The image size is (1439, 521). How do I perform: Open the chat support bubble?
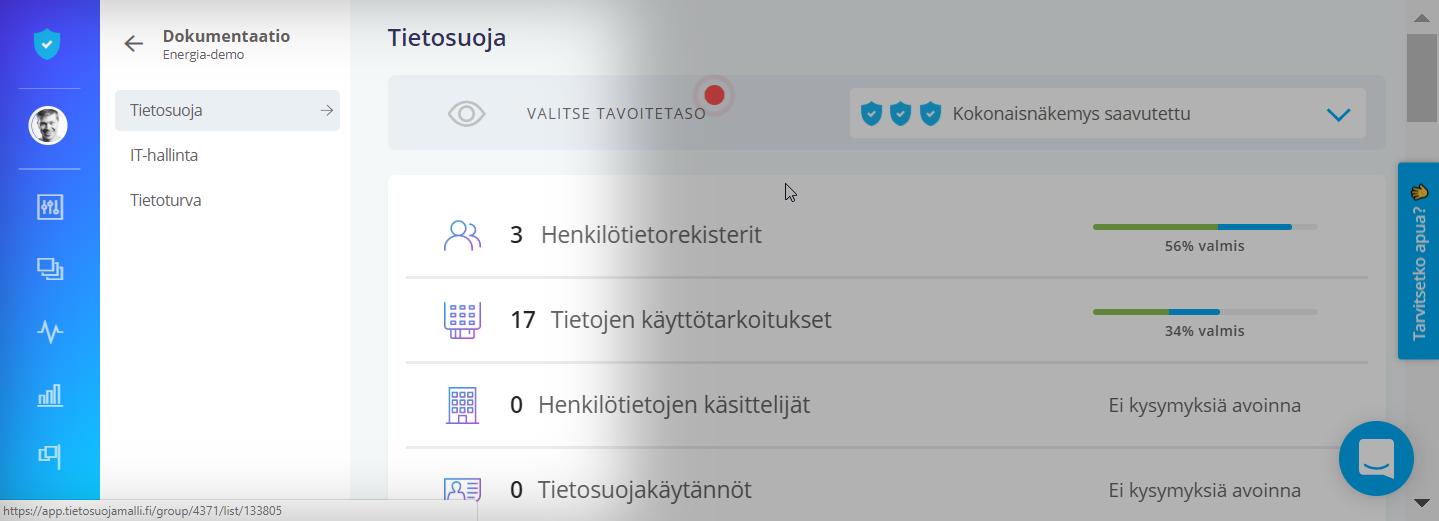[1376, 459]
